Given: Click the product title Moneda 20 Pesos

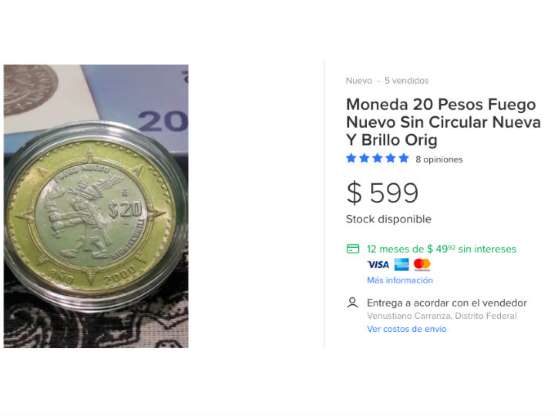Looking at the screenshot, I should tap(444, 122).
